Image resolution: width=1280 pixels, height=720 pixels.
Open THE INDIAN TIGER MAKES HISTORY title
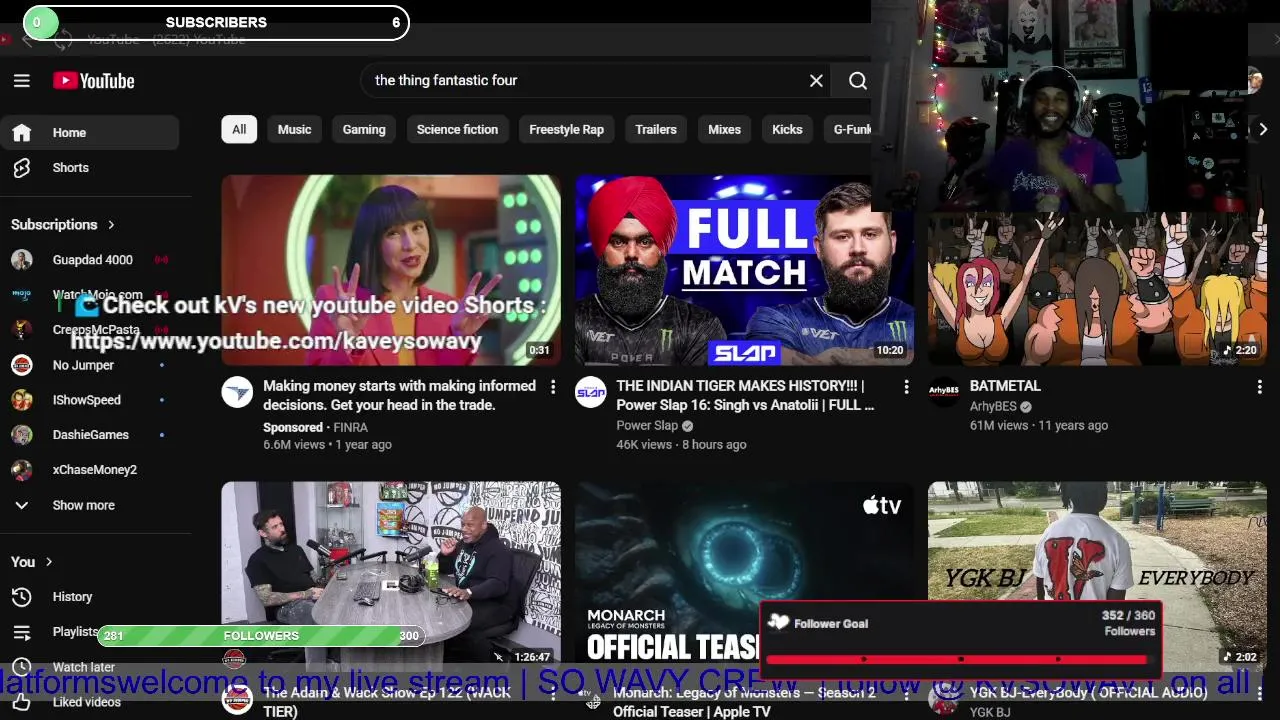click(x=746, y=395)
